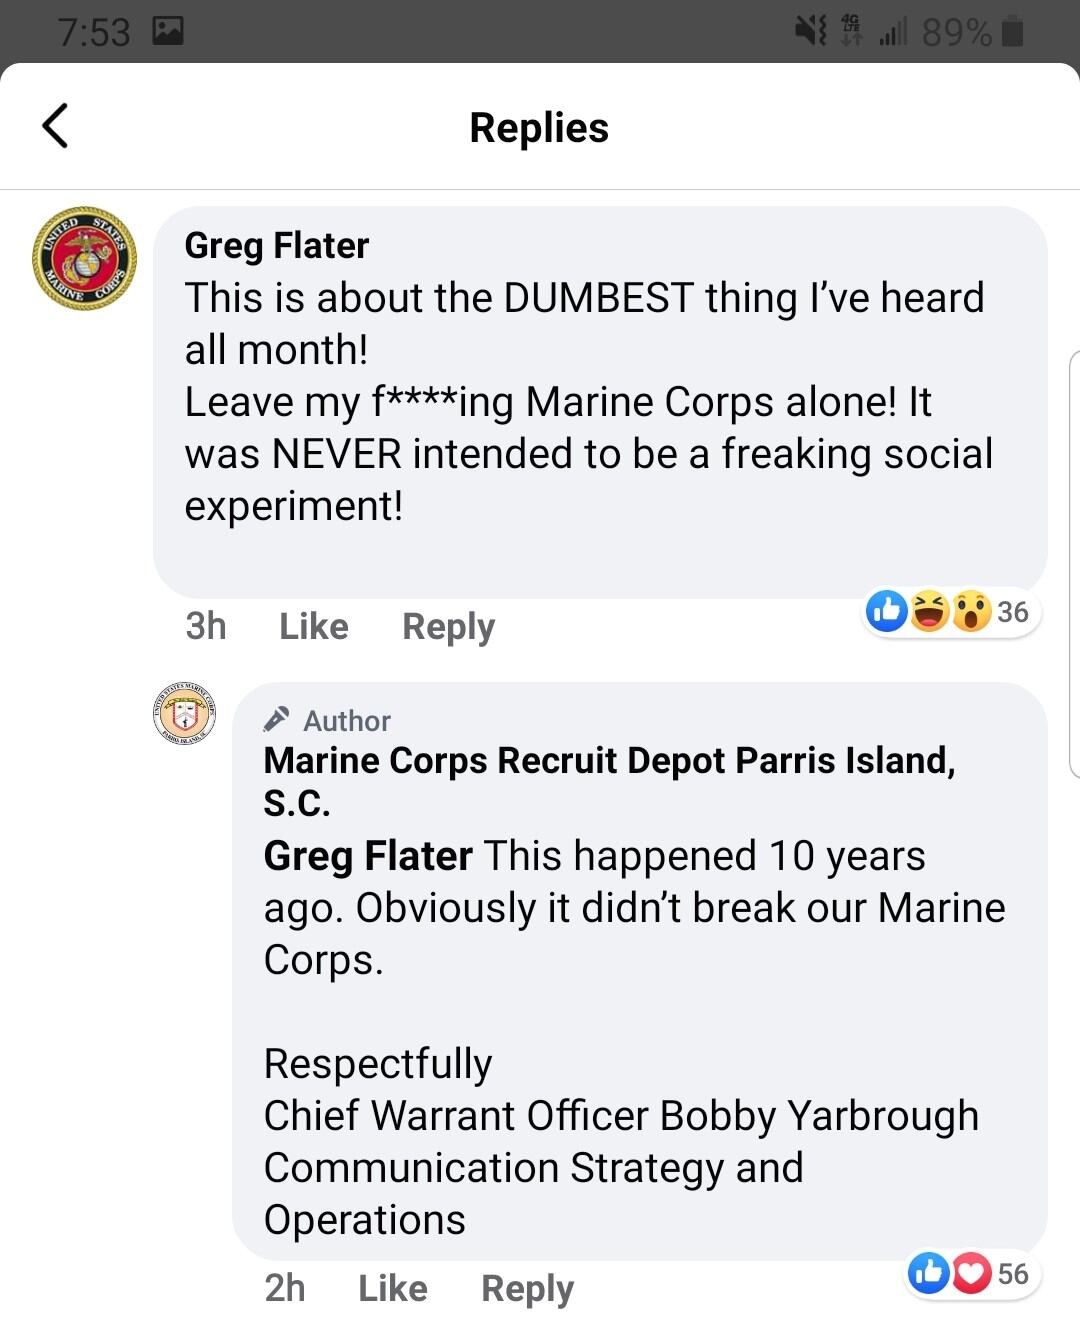Tap the battery icon in status bar
1080x1343 pixels.
(1012, 32)
